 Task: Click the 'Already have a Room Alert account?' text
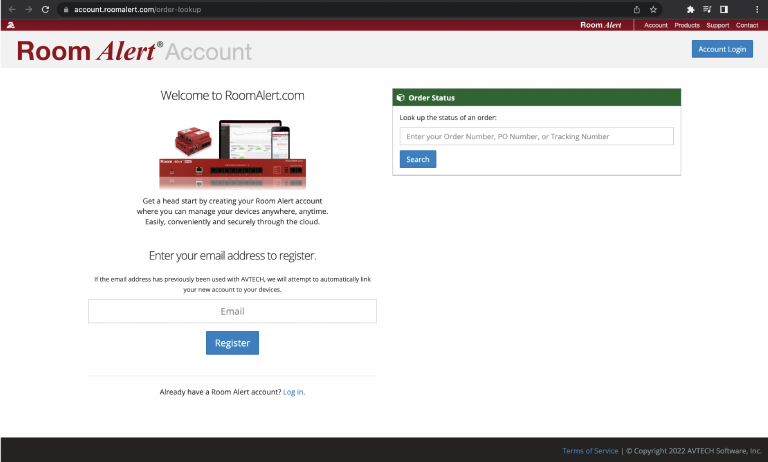[x=220, y=392]
